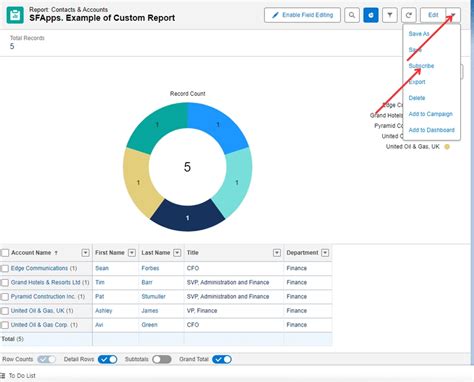Toggle the Row Counts switch
Screen dimensions: 474x382
(x=46, y=359)
